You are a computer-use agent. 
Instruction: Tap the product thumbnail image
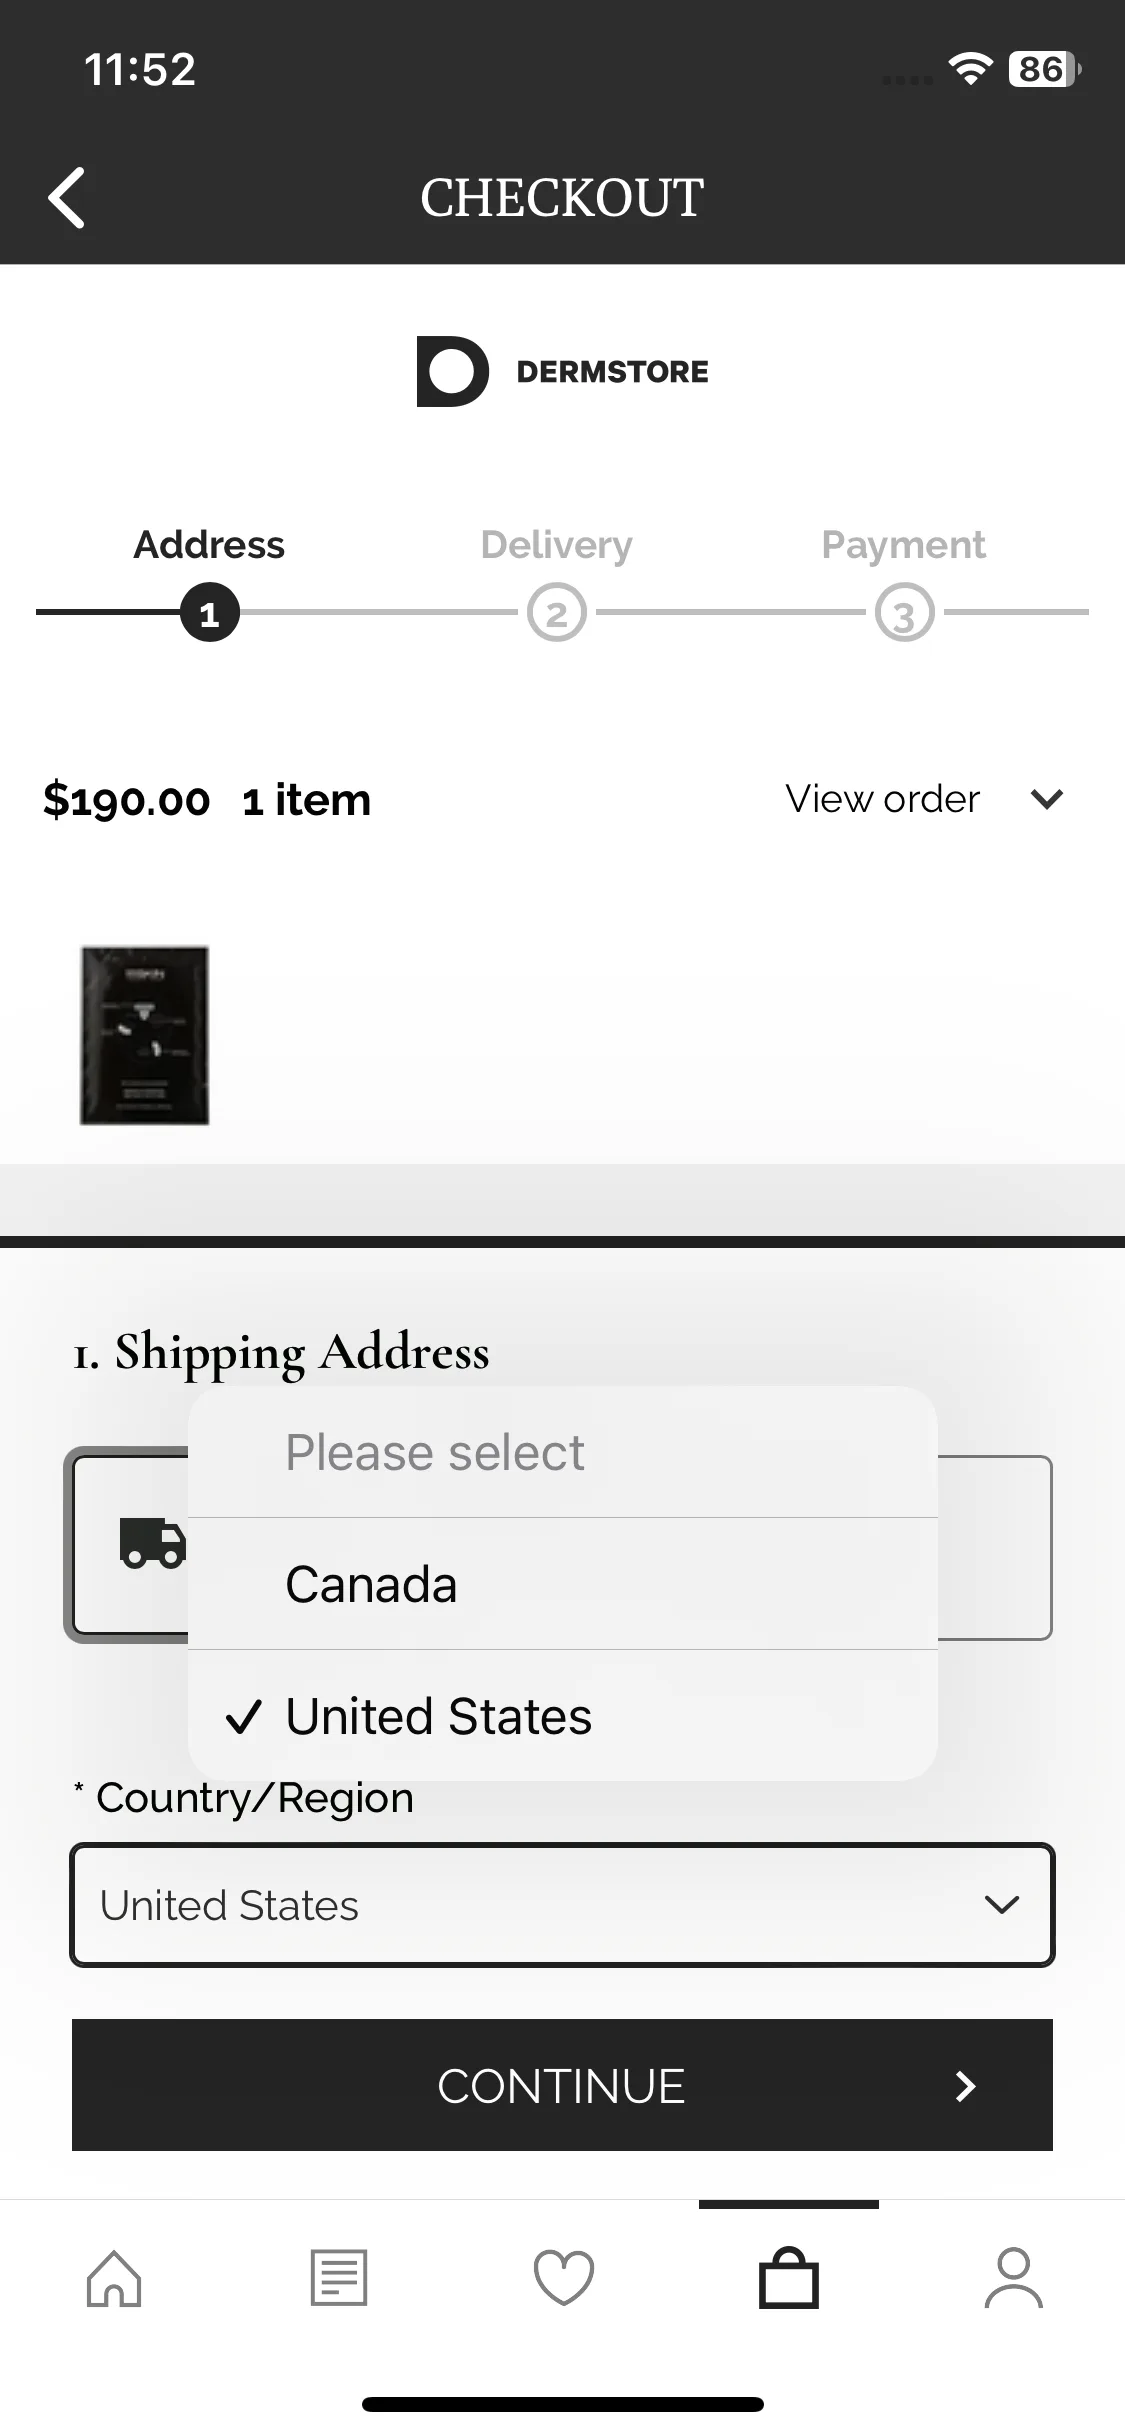(x=145, y=1035)
